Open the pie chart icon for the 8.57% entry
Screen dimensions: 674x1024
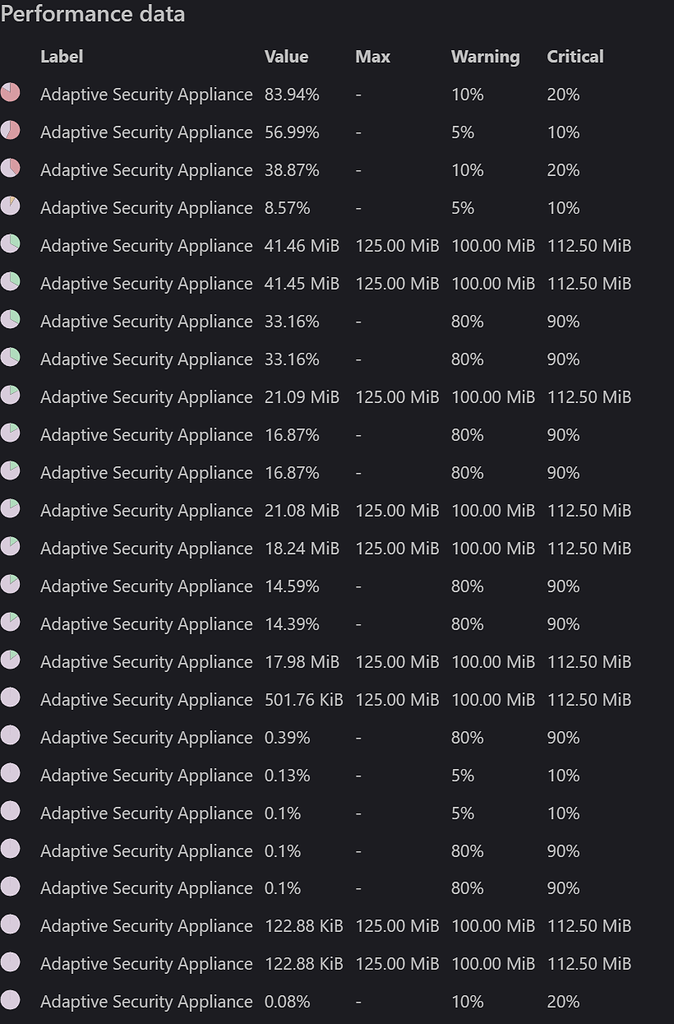[12, 208]
